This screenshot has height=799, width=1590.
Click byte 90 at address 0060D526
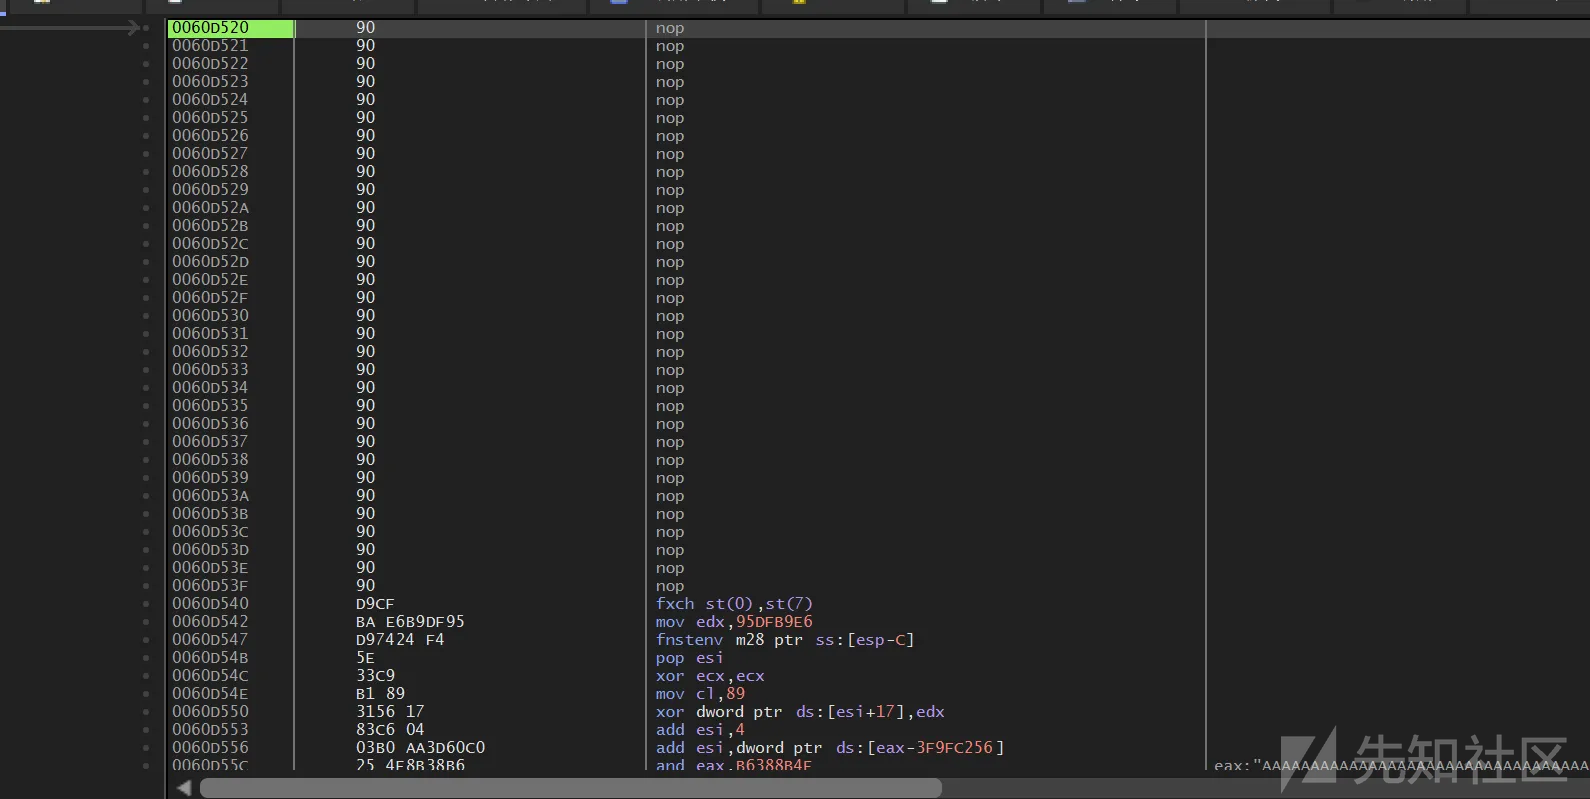(366, 136)
